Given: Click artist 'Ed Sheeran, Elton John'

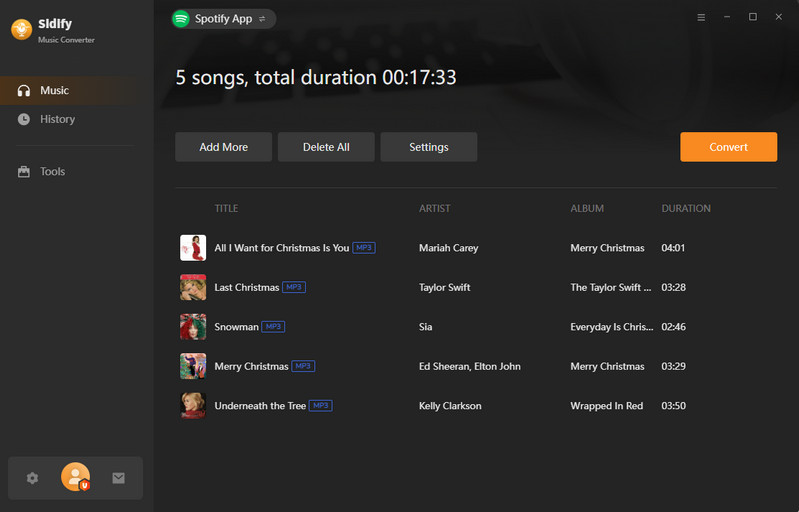Looking at the screenshot, I should point(470,366).
